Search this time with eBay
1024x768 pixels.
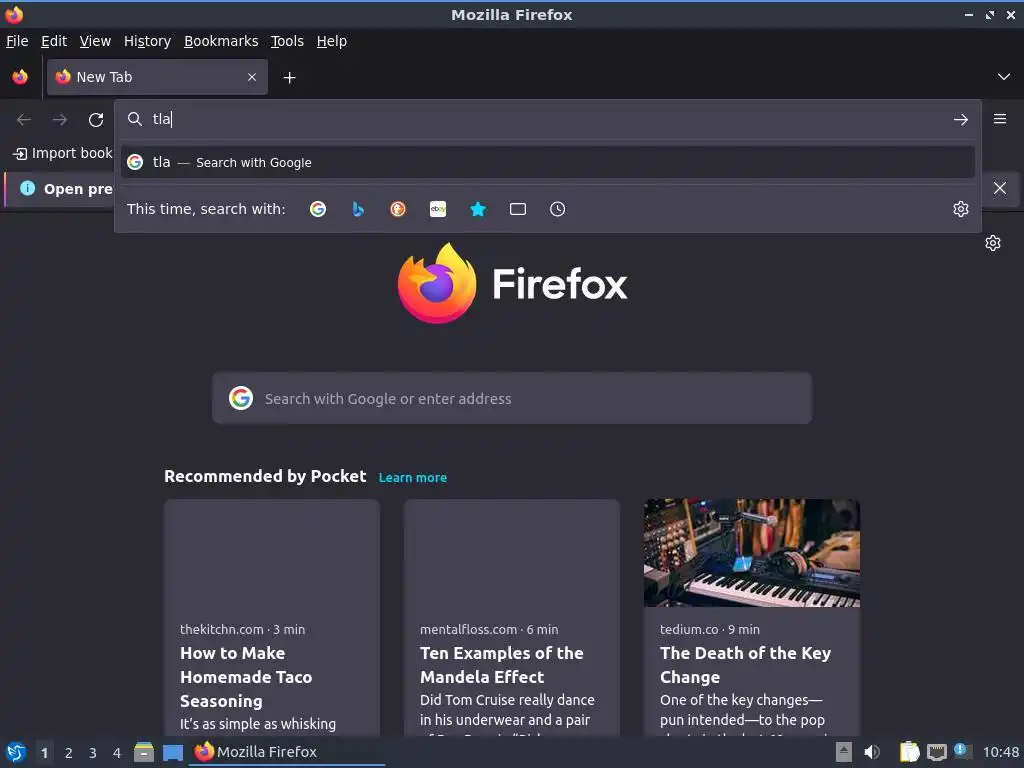pyautogui.click(x=438, y=209)
